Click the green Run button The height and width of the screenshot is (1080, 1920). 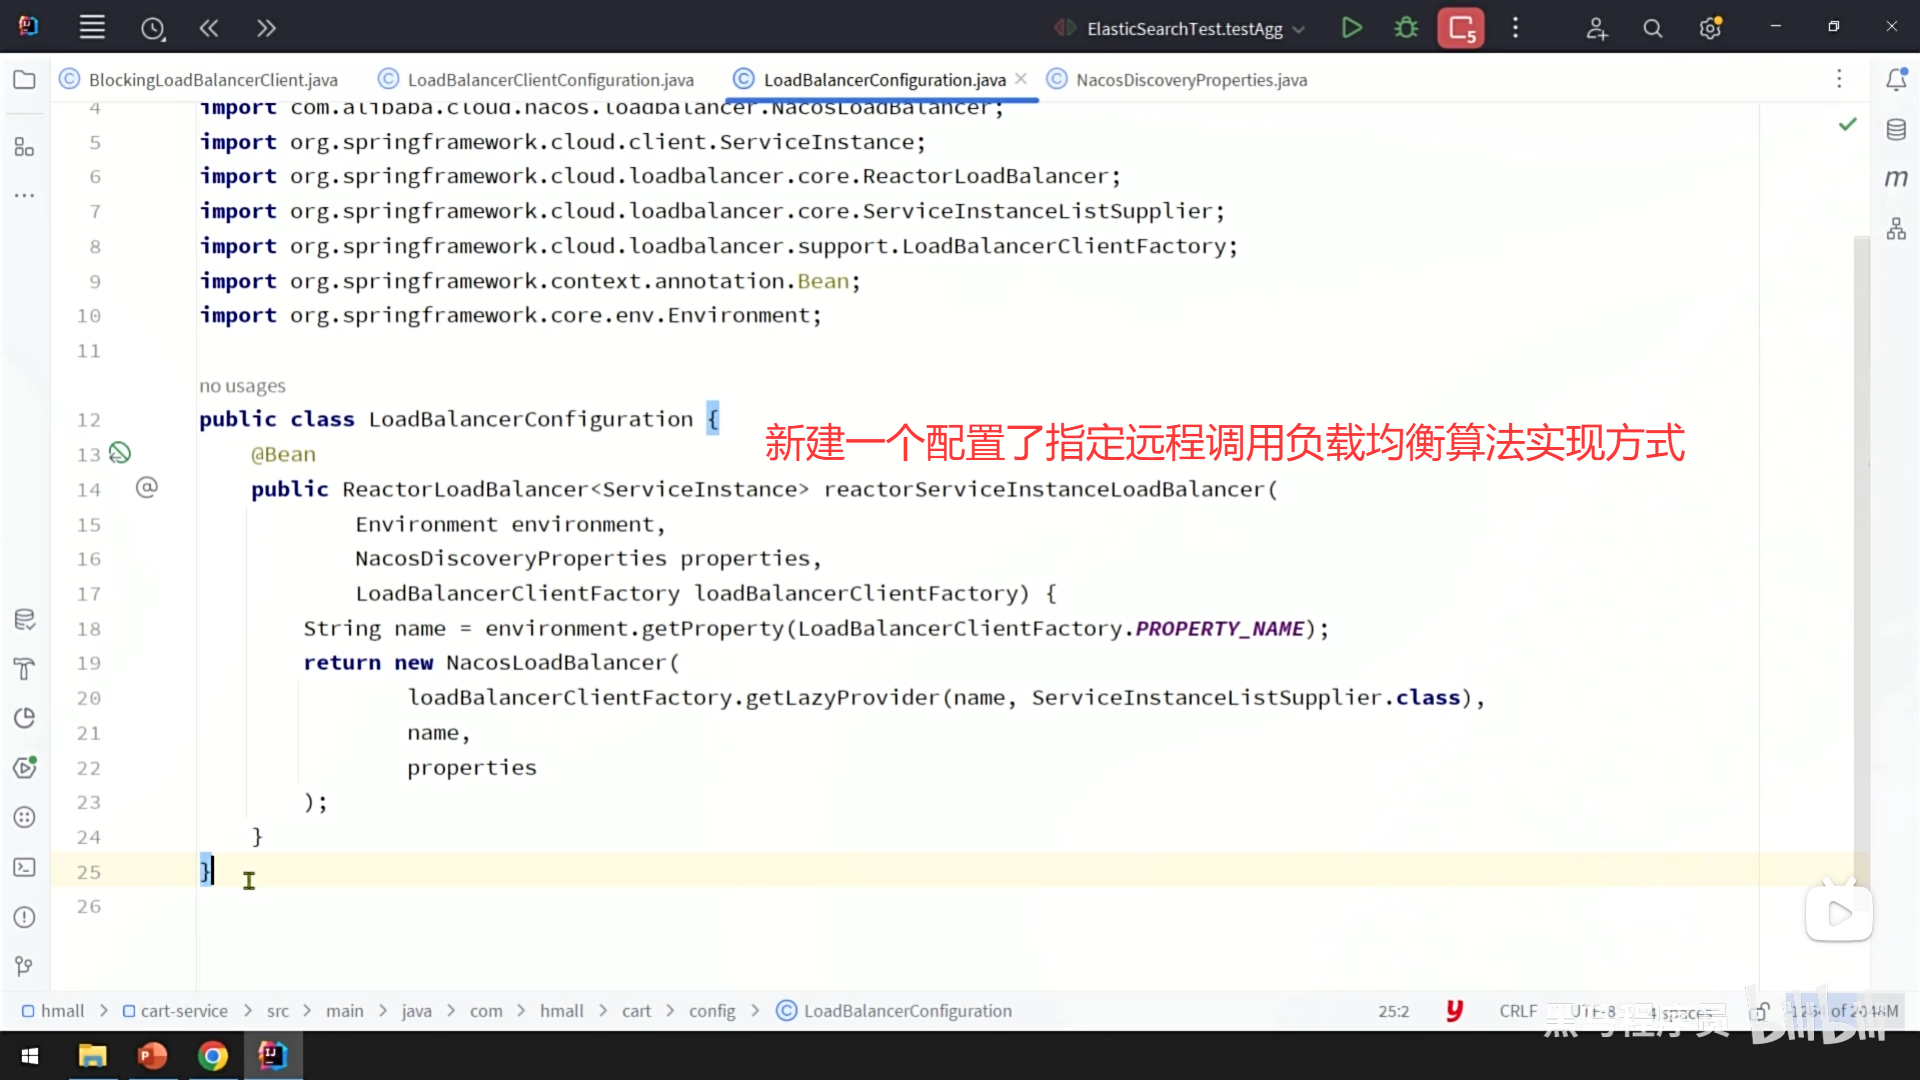click(x=1351, y=28)
